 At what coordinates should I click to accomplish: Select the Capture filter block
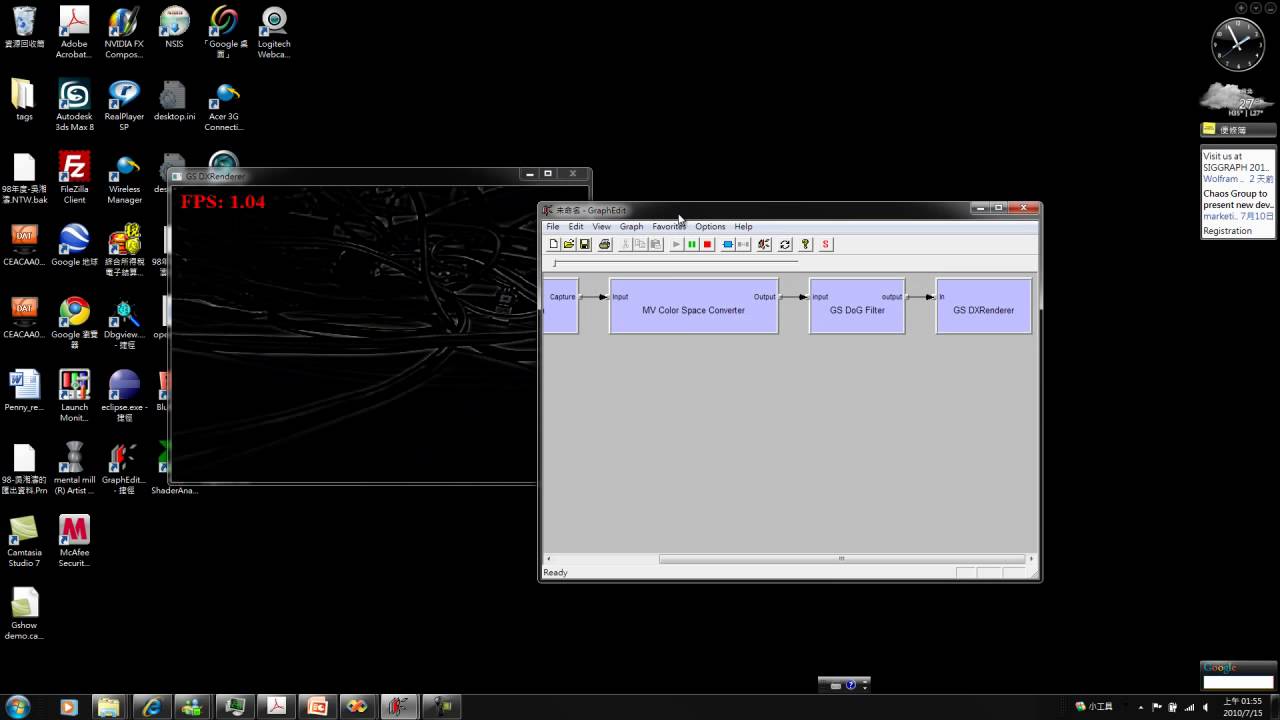[x=561, y=306]
